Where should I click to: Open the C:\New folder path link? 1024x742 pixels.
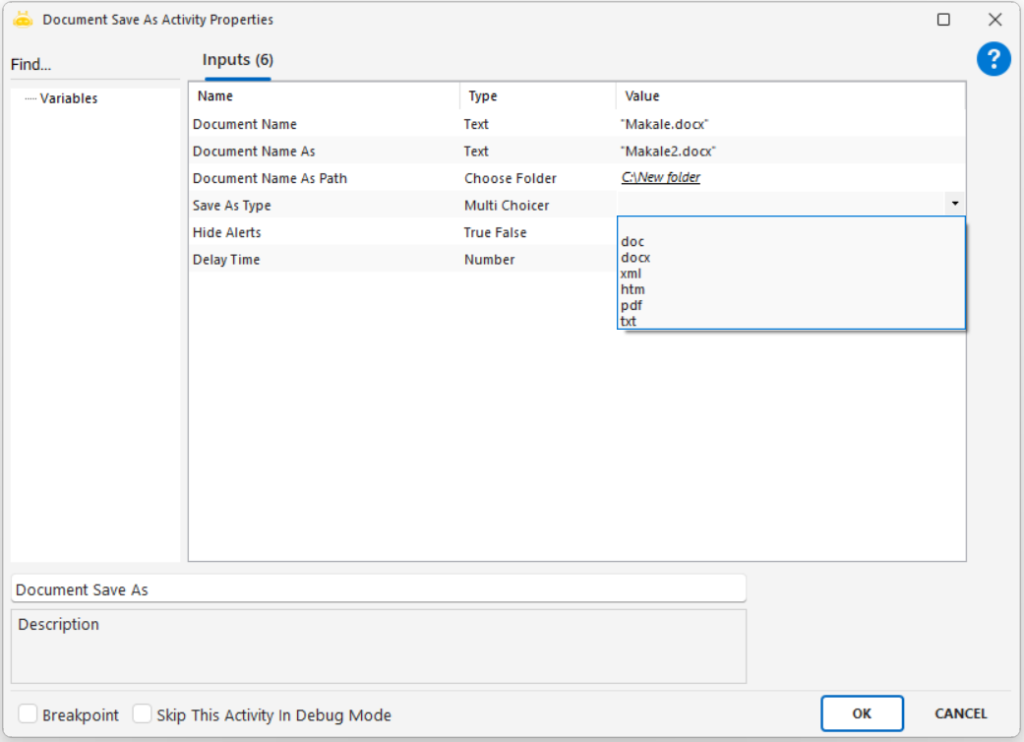tap(660, 178)
